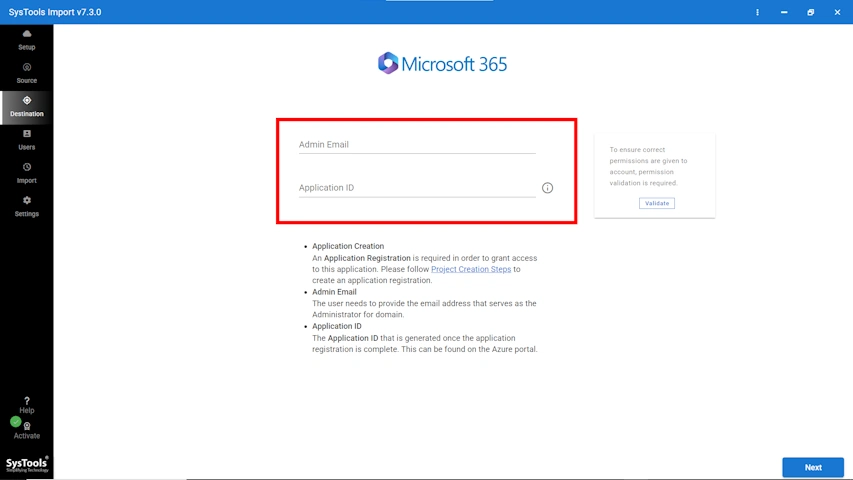Click the permission validation notice text
Image resolution: width=853 pixels, height=480 pixels.
tap(648, 166)
